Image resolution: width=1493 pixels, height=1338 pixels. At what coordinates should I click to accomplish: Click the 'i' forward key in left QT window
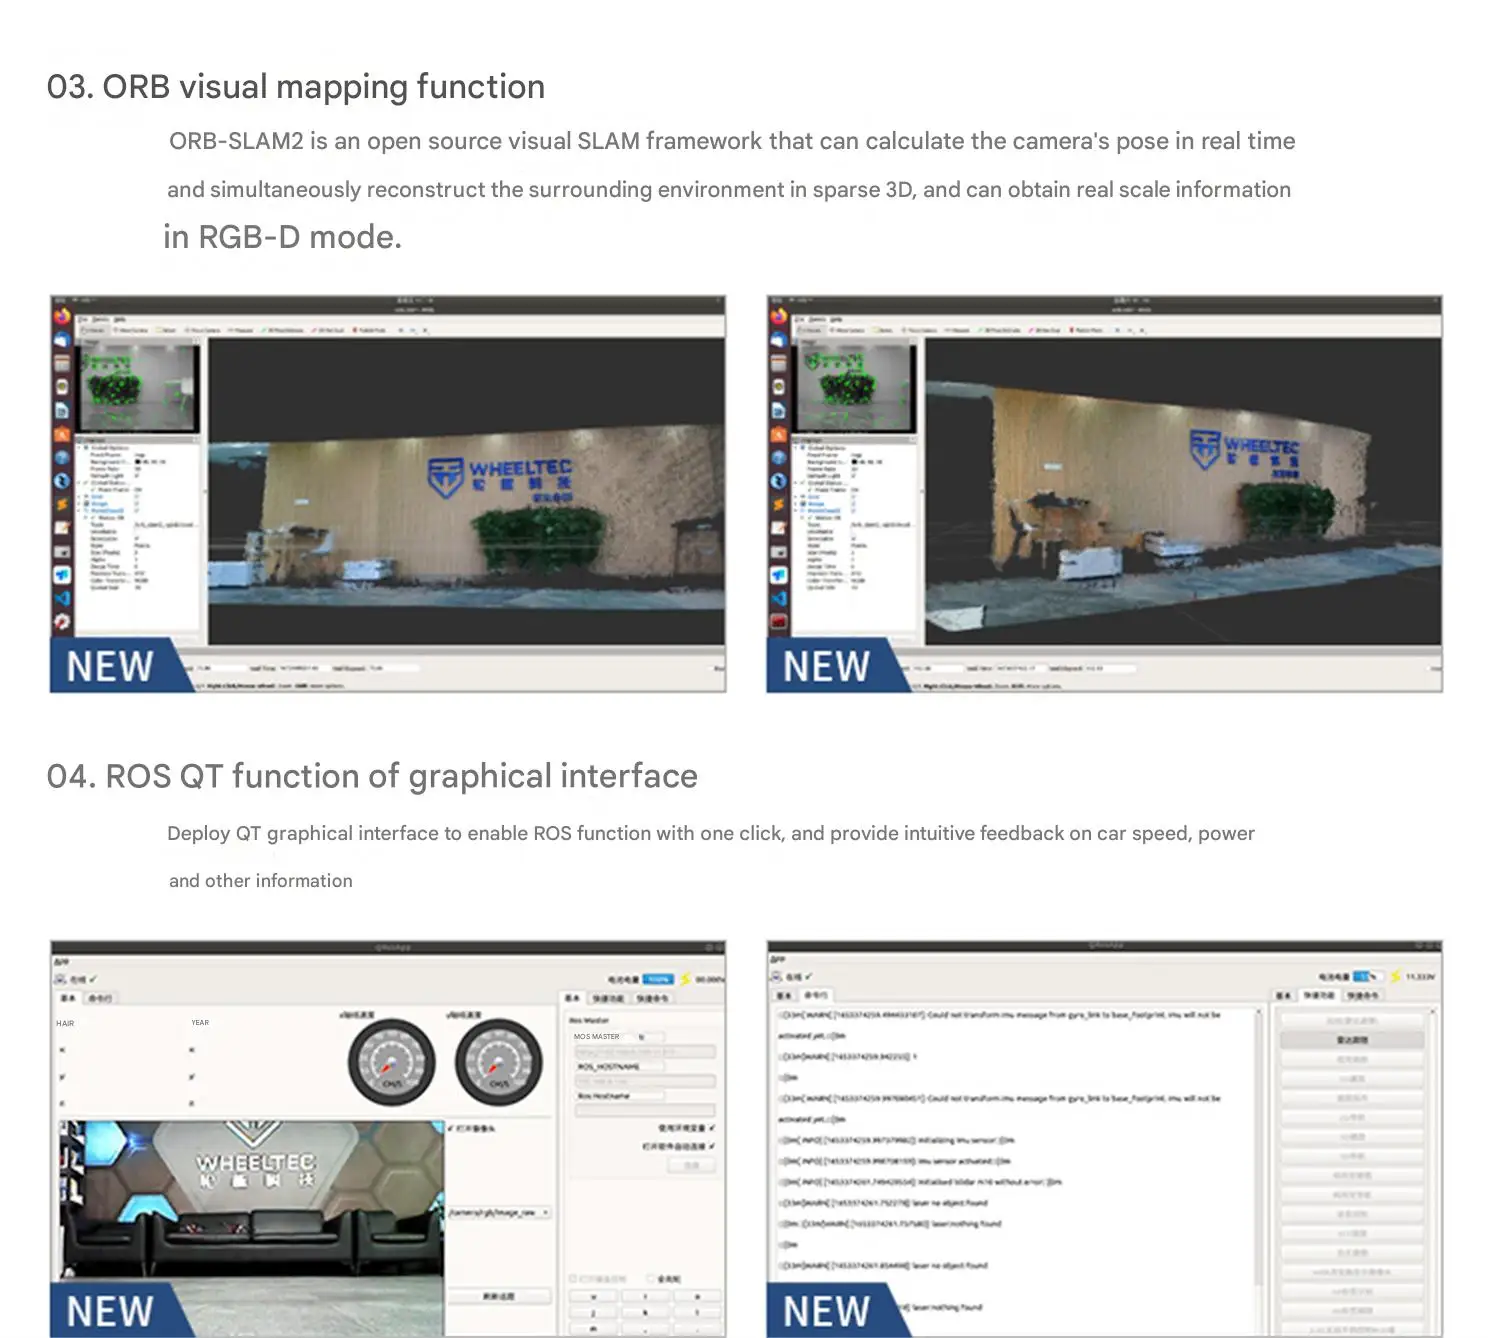pos(645,1296)
